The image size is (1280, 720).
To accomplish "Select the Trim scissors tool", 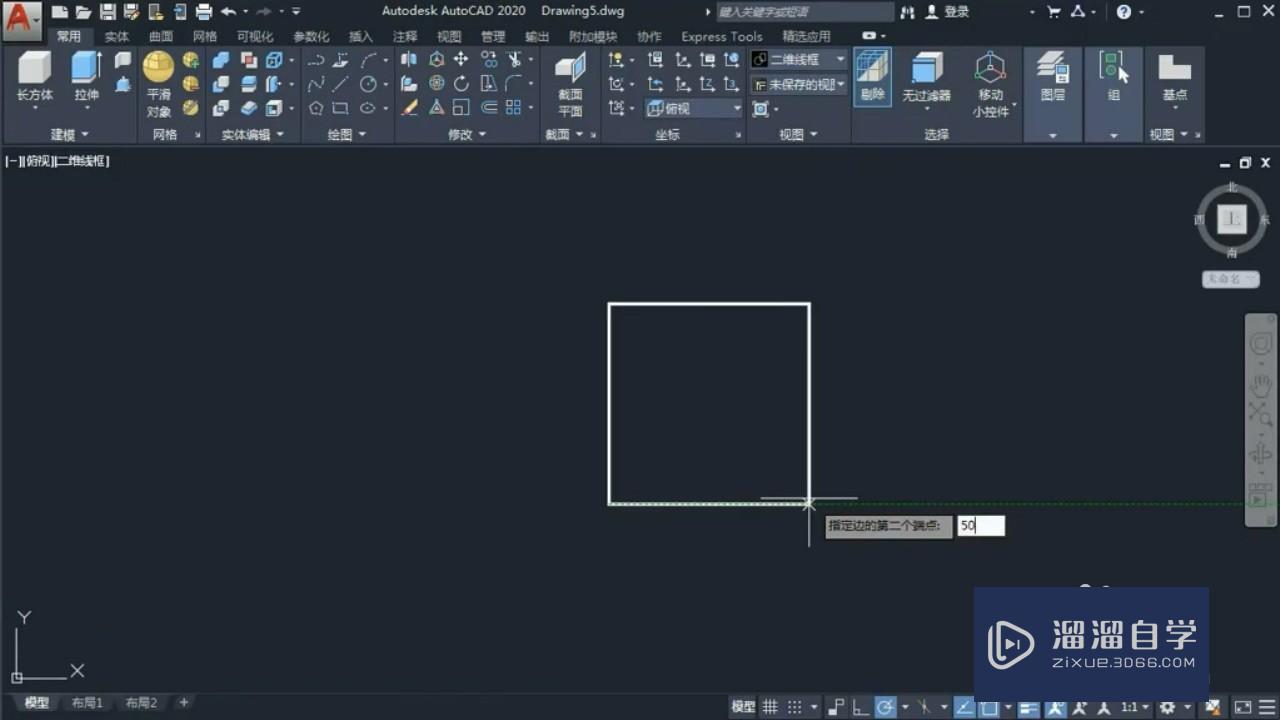I will tap(513, 59).
